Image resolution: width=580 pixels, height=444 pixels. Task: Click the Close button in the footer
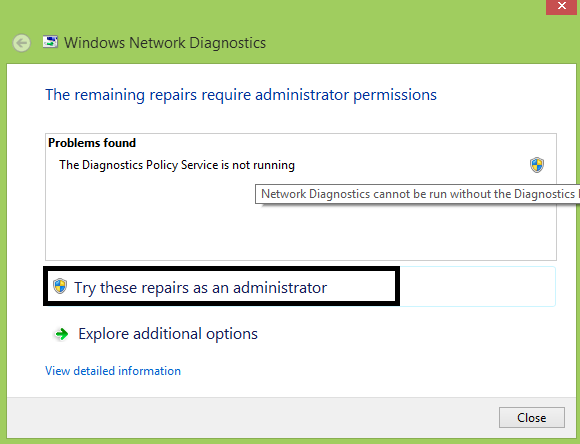pyautogui.click(x=532, y=417)
